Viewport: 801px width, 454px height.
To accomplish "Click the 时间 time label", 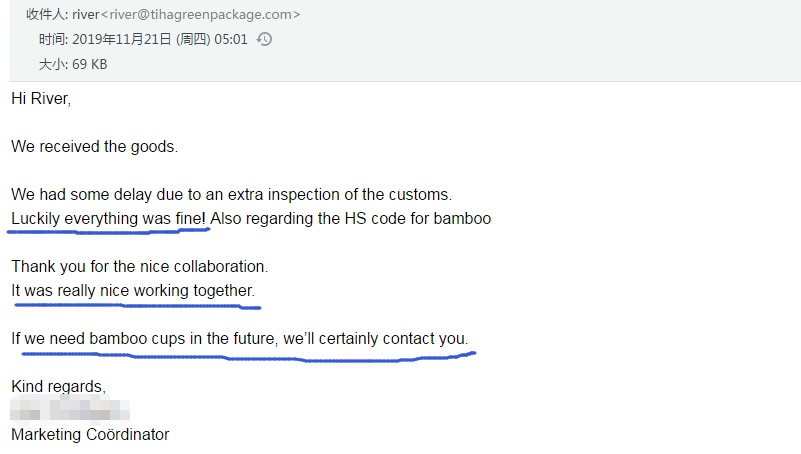I will 51,40.
